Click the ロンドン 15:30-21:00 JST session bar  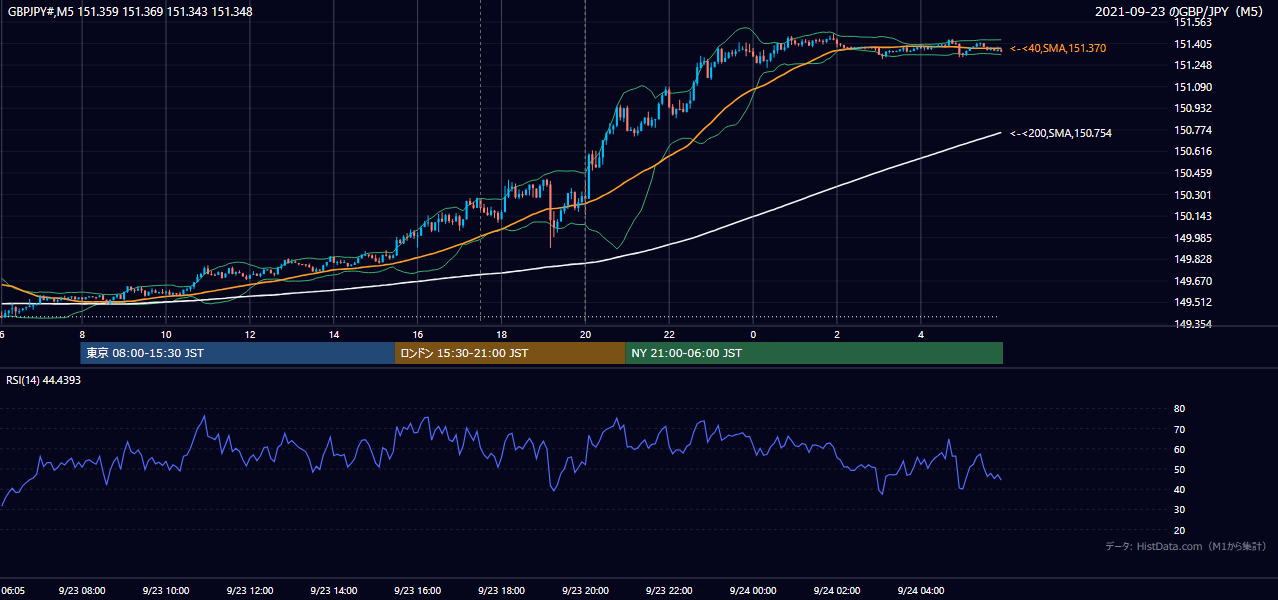[510, 353]
